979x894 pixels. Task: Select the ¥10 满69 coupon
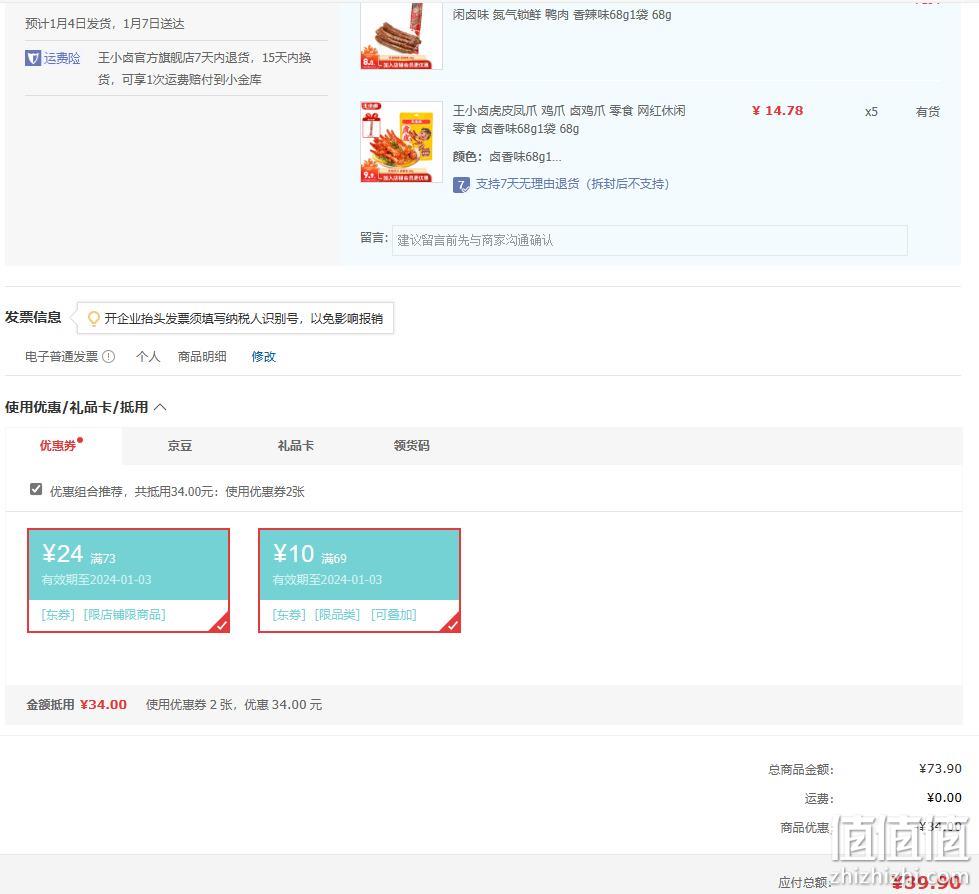360,581
